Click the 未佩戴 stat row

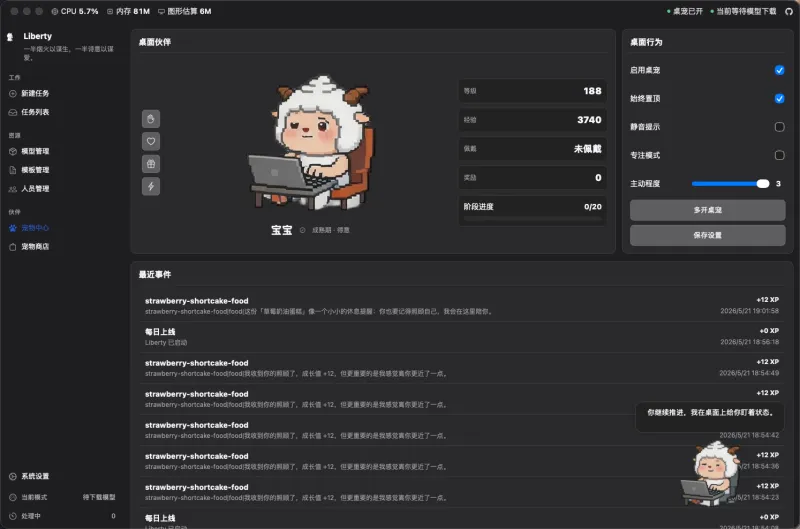pyautogui.click(x=532, y=149)
